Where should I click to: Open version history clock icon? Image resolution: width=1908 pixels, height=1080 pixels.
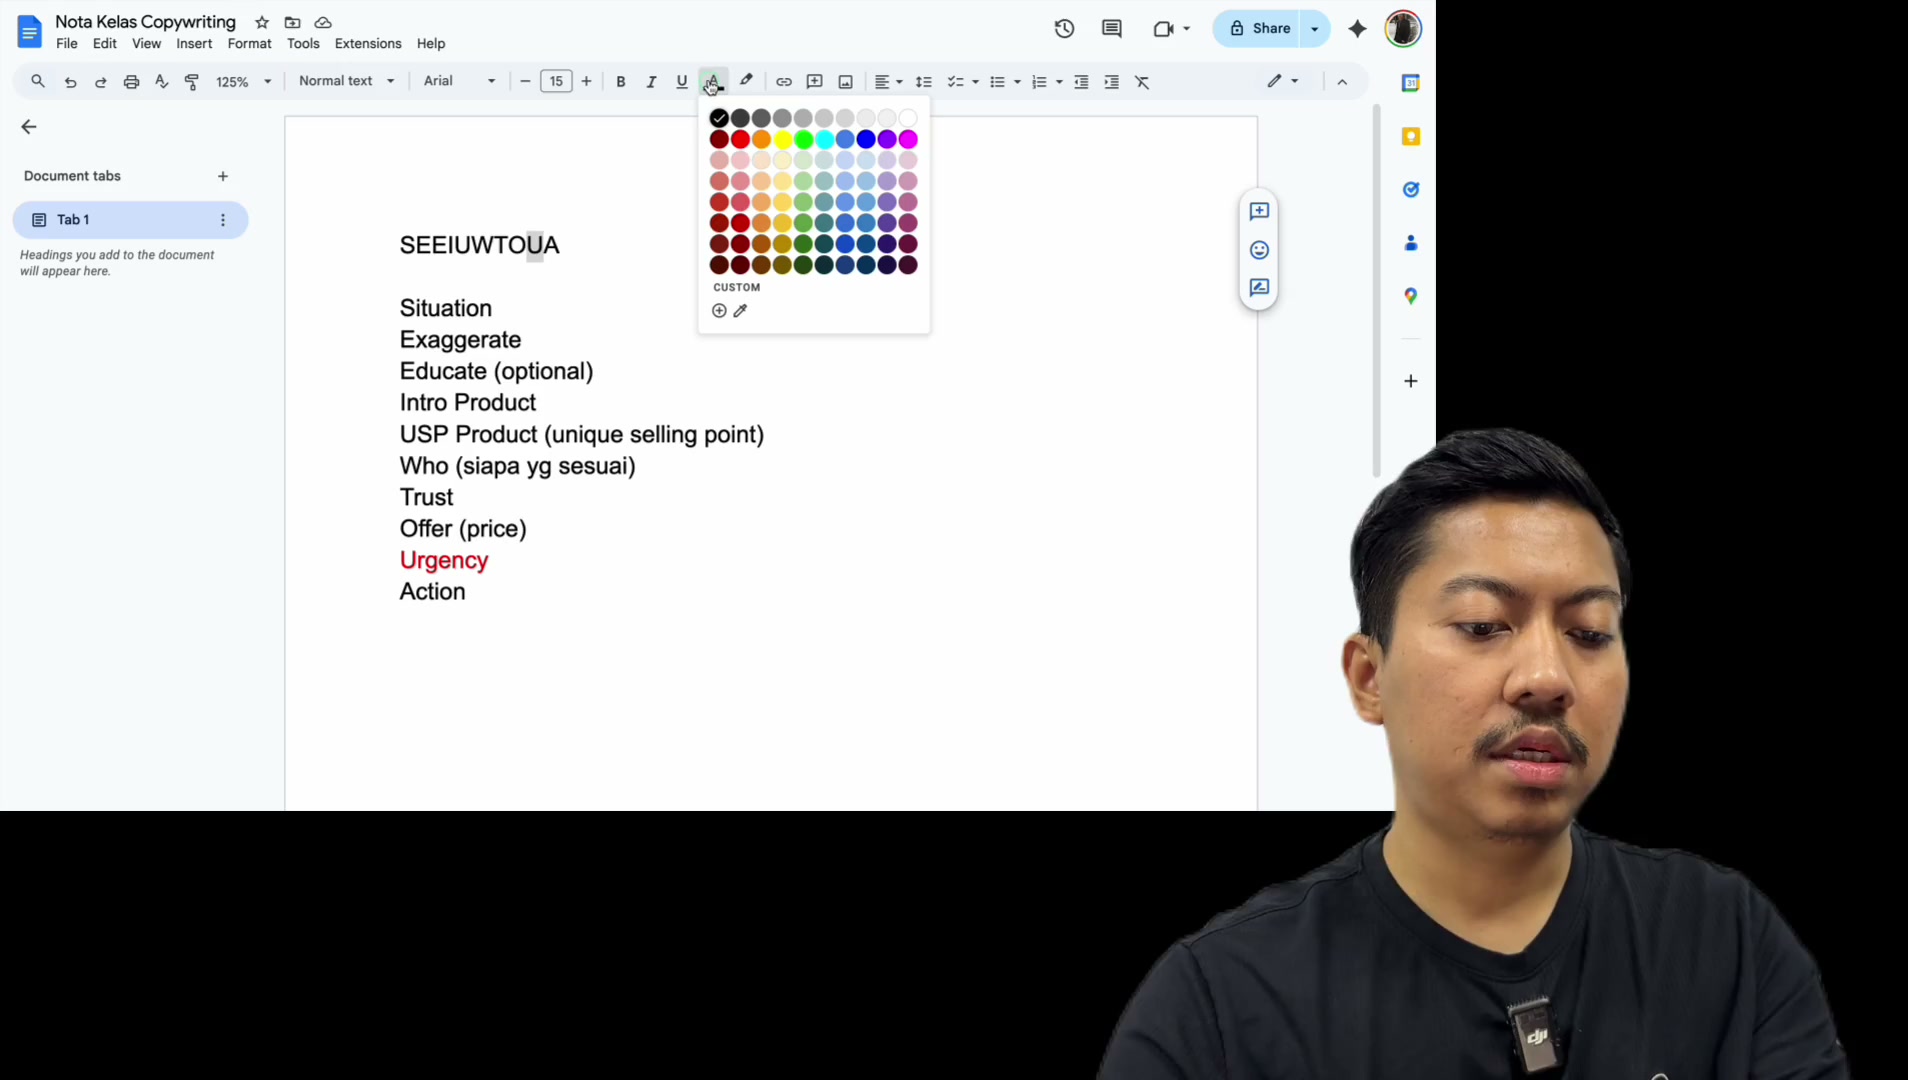pyautogui.click(x=1064, y=29)
